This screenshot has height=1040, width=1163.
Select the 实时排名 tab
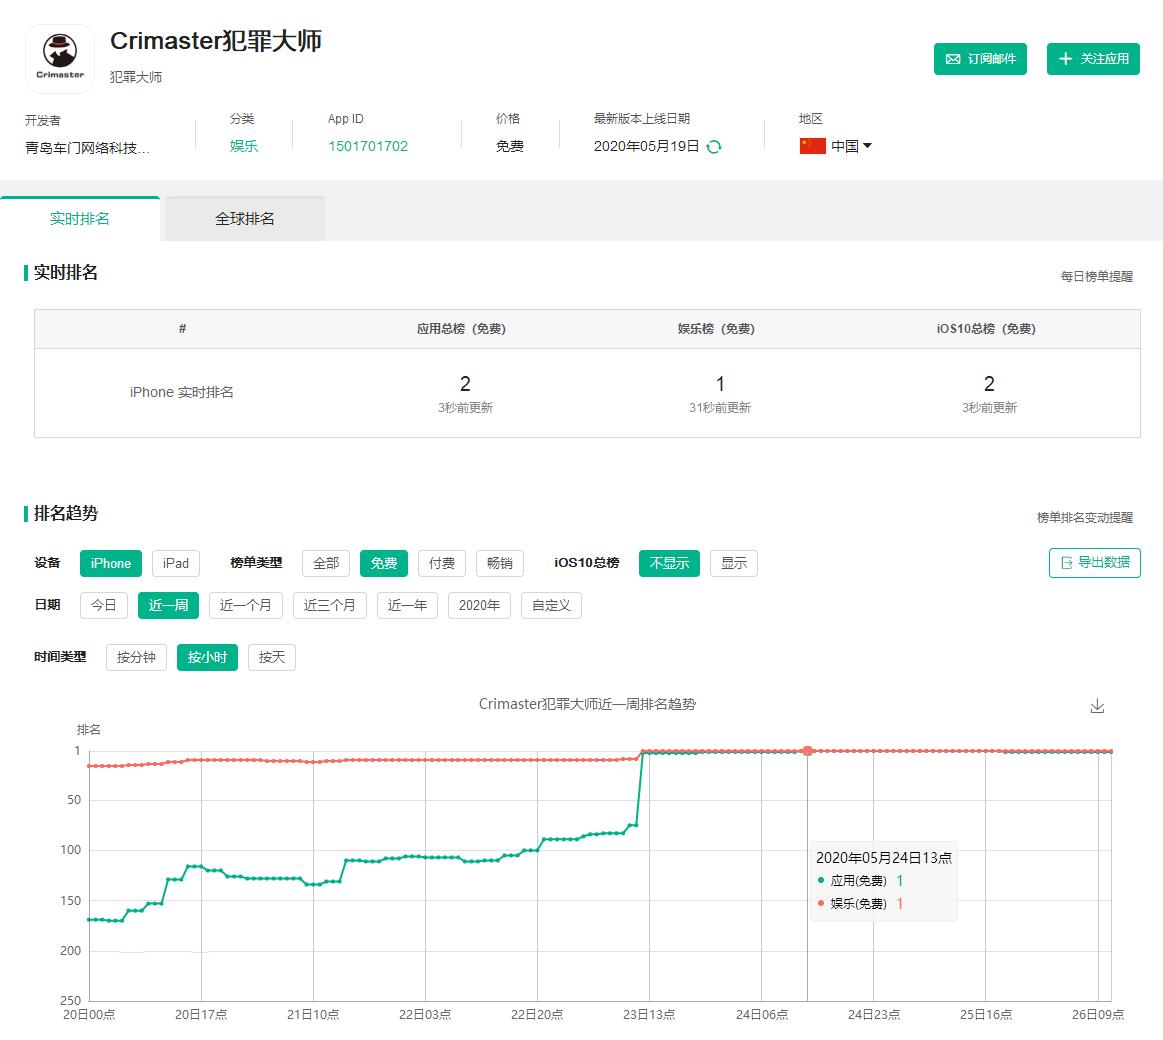tap(80, 219)
